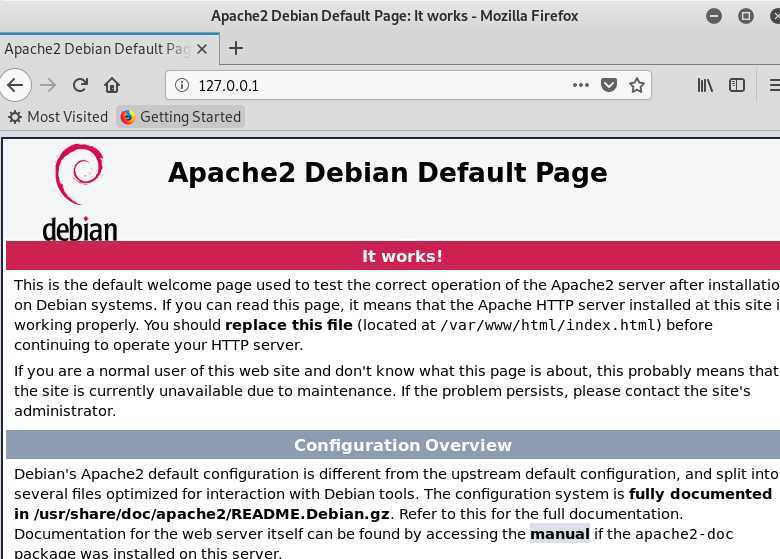The image size is (780, 559).
Task: Click the forward navigation arrow
Action: tap(48, 86)
